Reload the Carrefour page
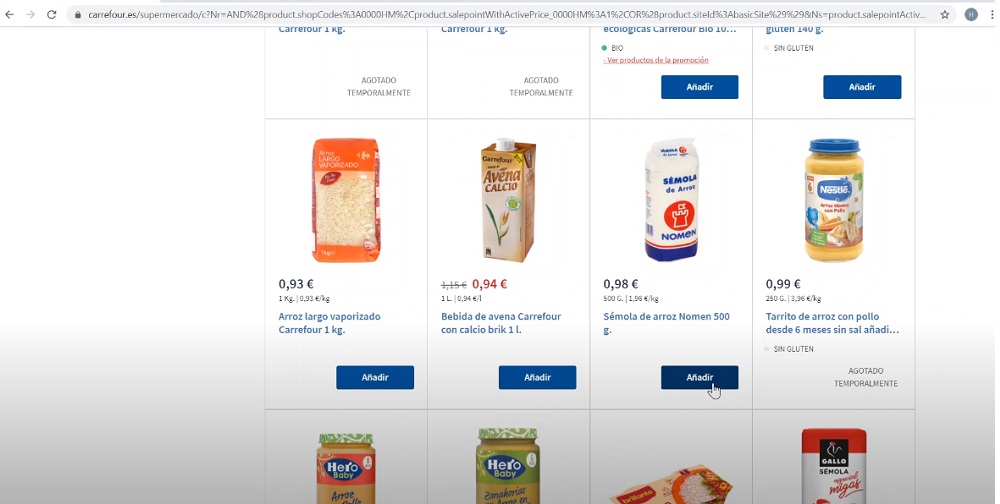Image resolution: width=1000 pixels, height=504 pixels. (52, 15)
